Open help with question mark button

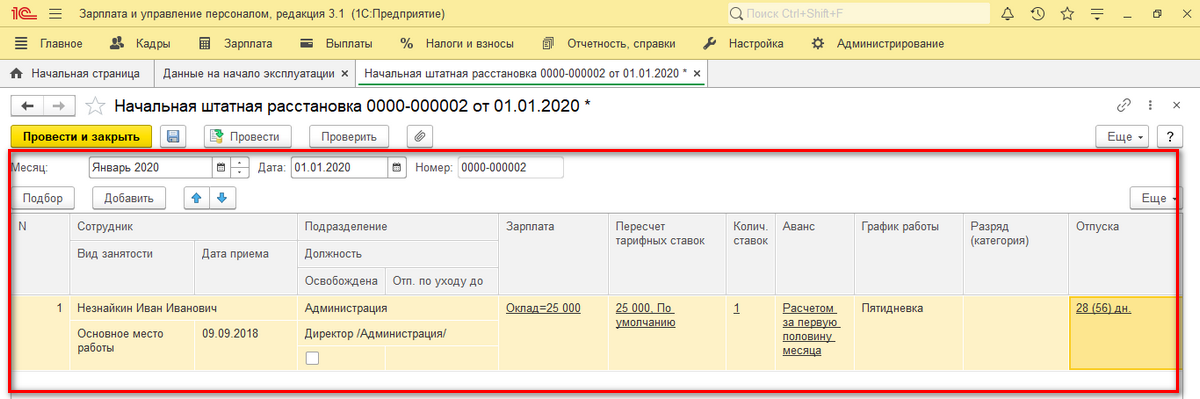point(1169,137)
